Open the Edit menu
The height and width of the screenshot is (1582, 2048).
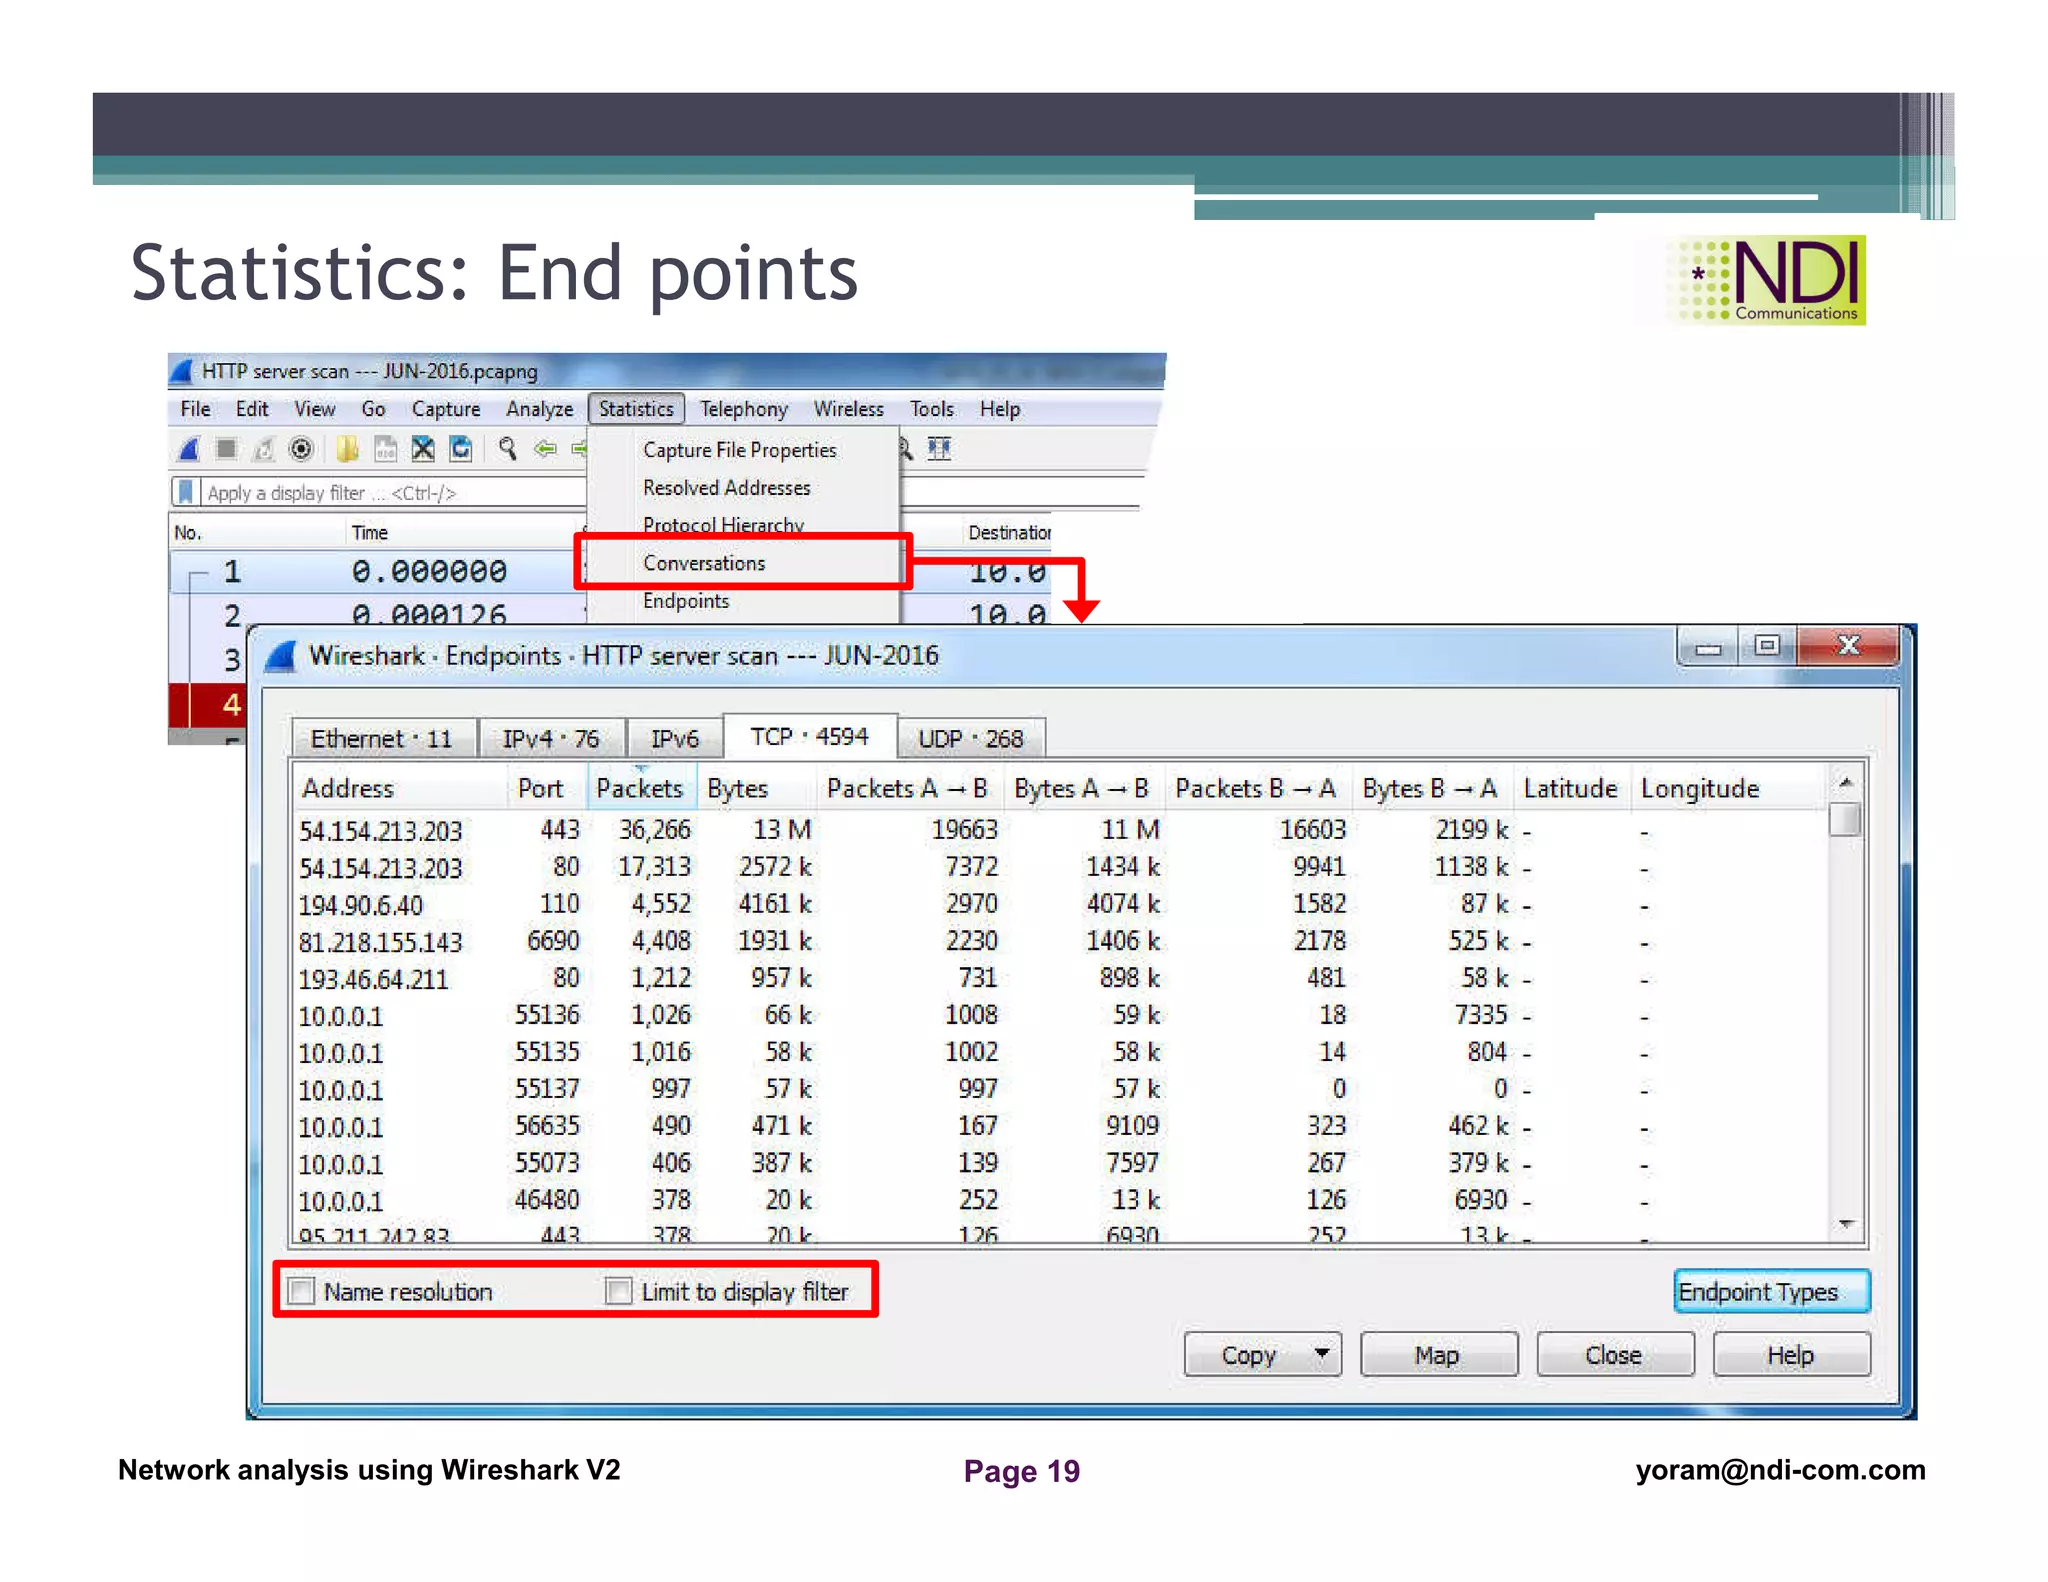click(x=252, y=409)
